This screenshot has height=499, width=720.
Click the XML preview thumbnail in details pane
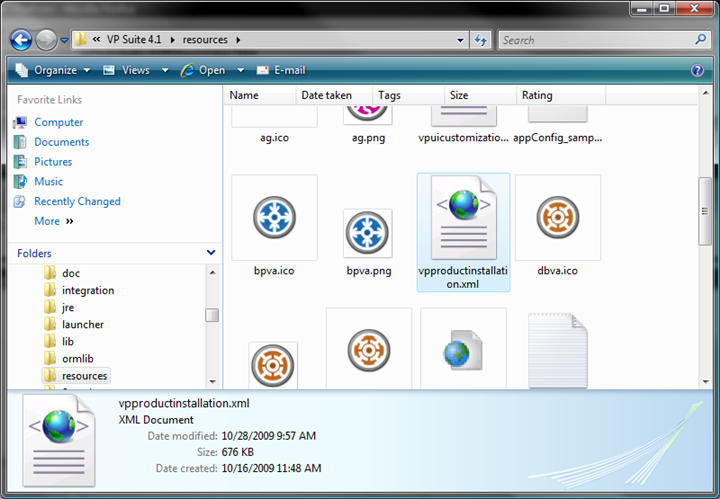pyautogui.click(x=59, y=440)
